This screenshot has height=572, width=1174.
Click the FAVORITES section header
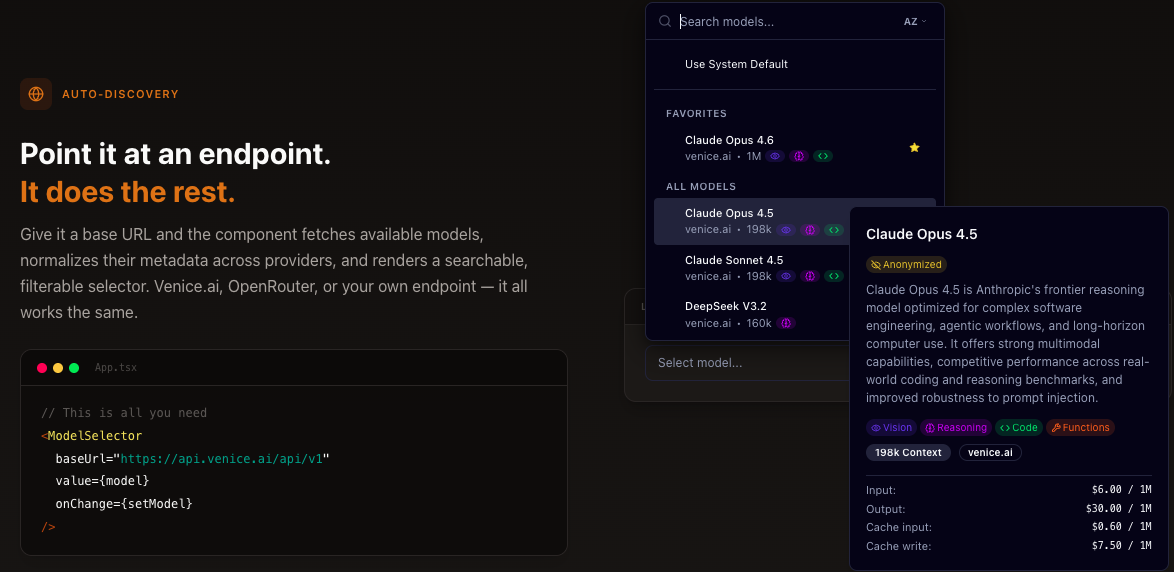pos(696,113)
